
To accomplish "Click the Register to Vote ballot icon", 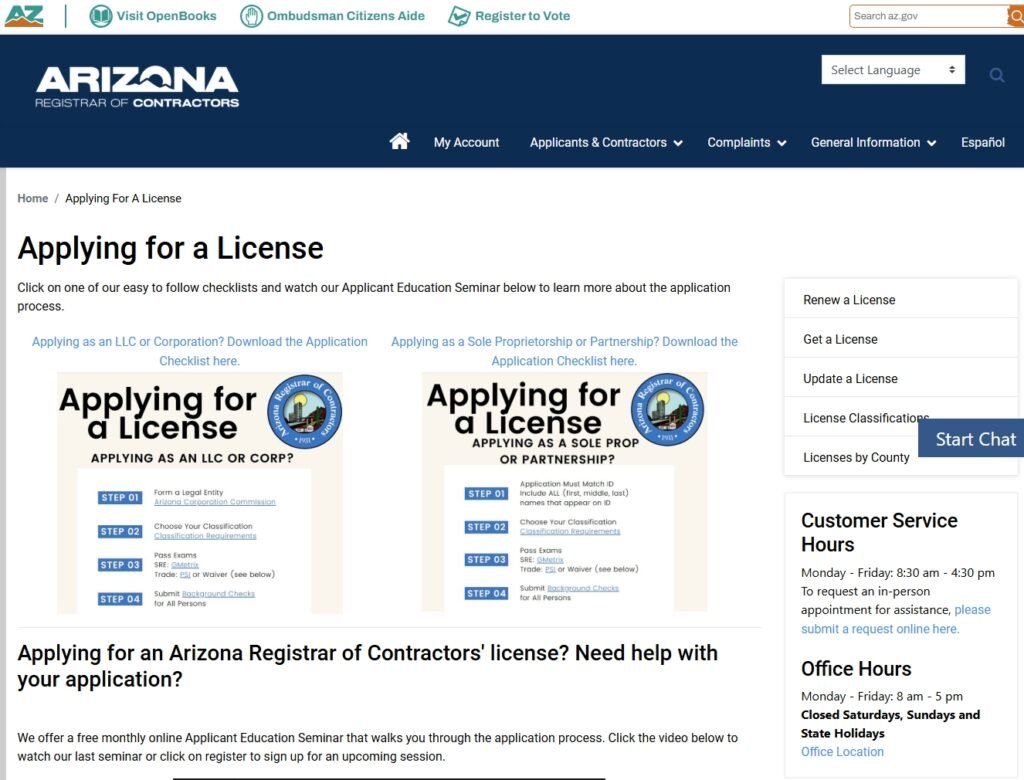I will 459,16.
